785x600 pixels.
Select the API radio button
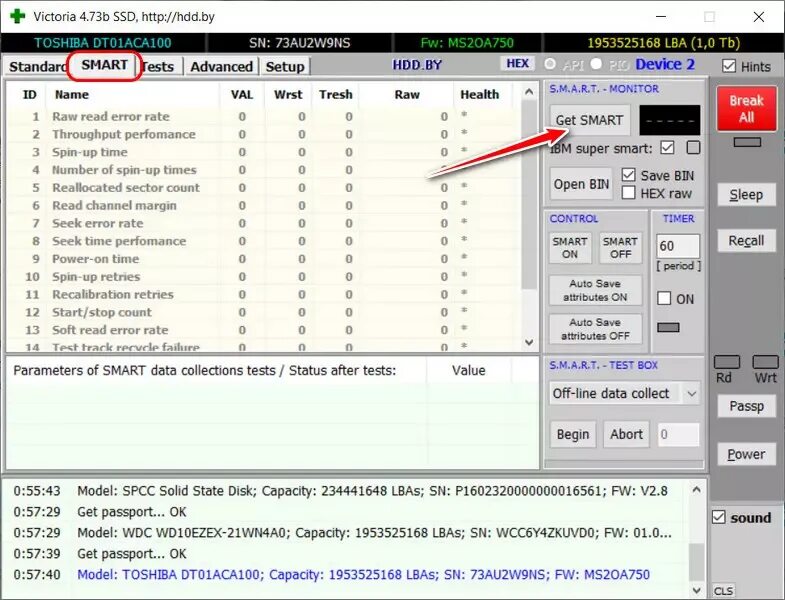550,64
